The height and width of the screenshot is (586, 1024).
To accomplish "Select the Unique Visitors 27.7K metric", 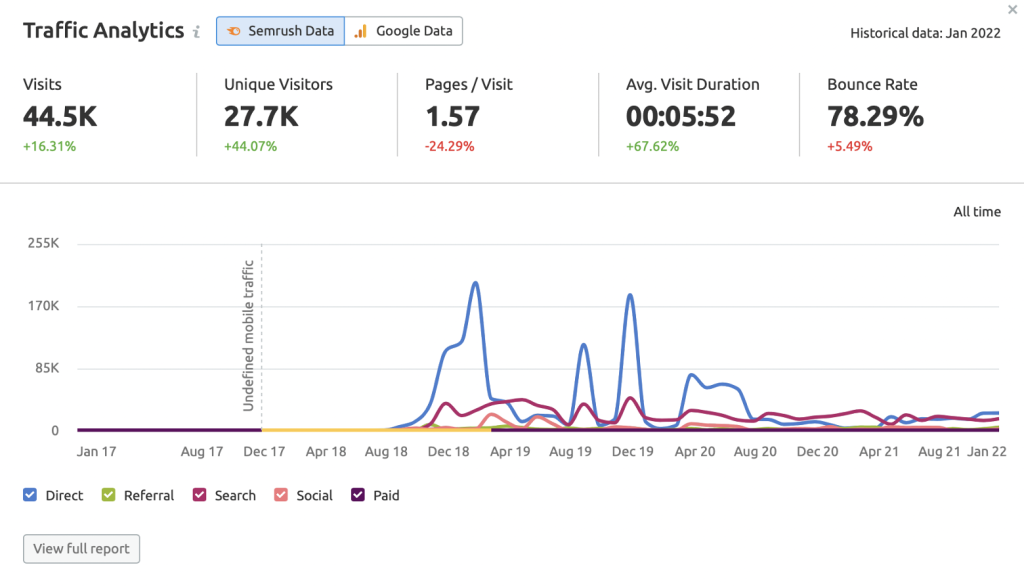I will (261, 116).
